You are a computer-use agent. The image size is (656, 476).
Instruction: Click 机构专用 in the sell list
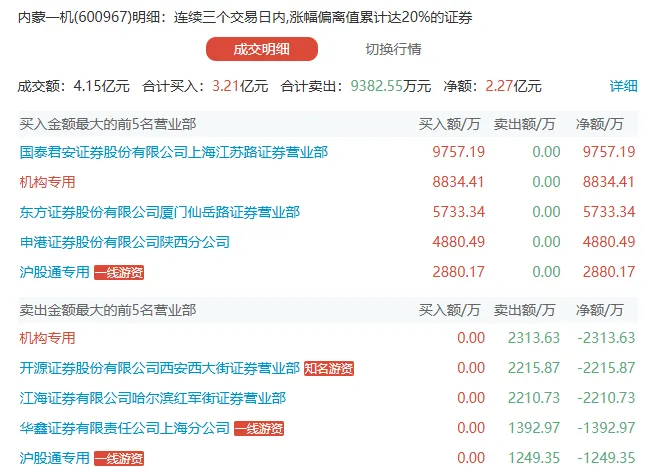[47, 338]
